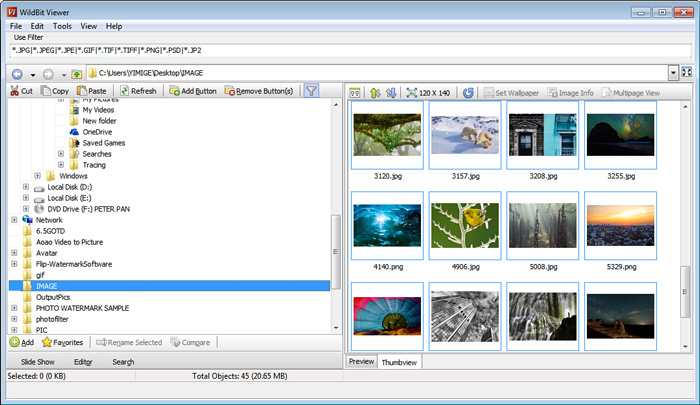Expand the Searches folder
The image size is (700, 405).
[x=61, y=154]
